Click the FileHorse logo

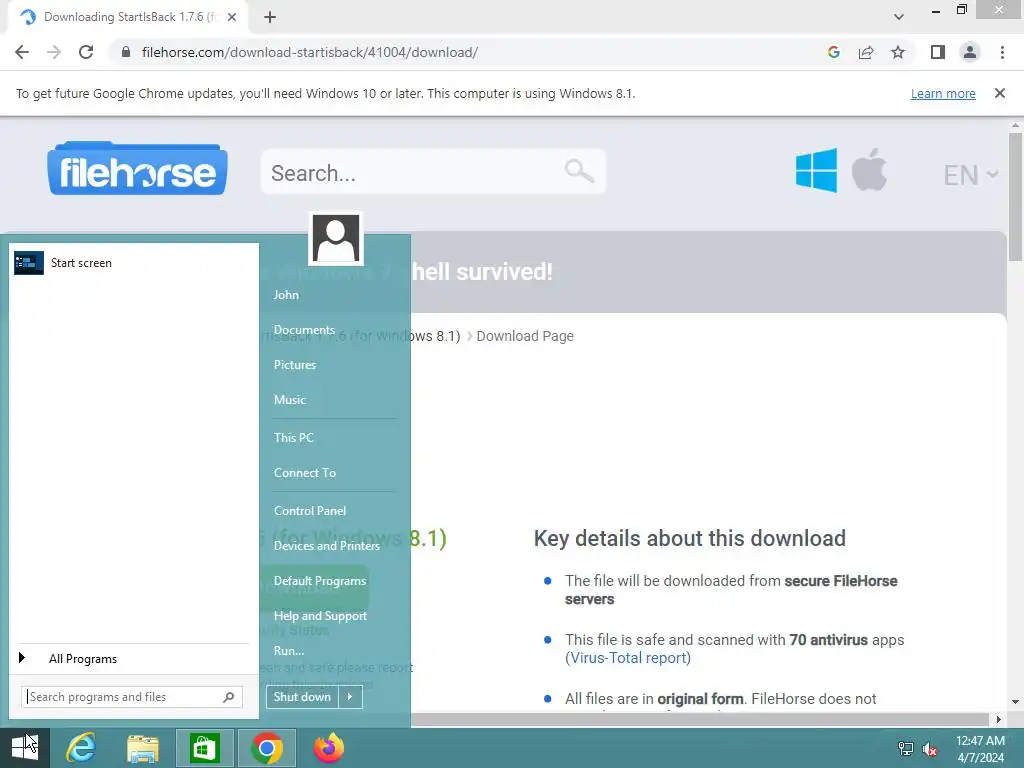coord(137,168)
